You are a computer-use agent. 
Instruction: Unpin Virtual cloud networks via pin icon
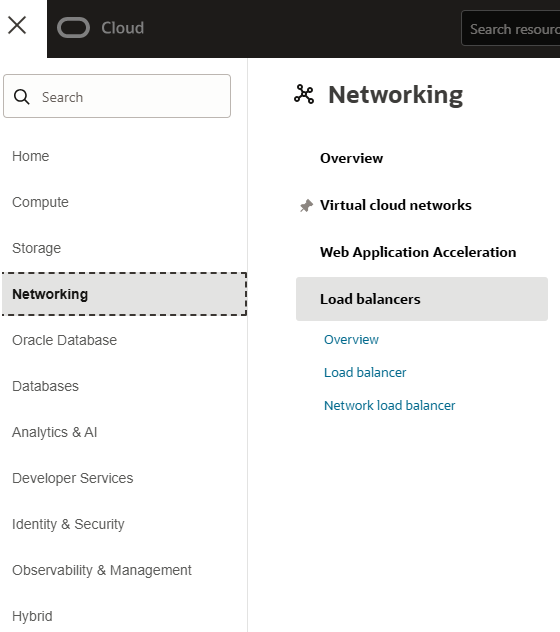pos(306,206)
